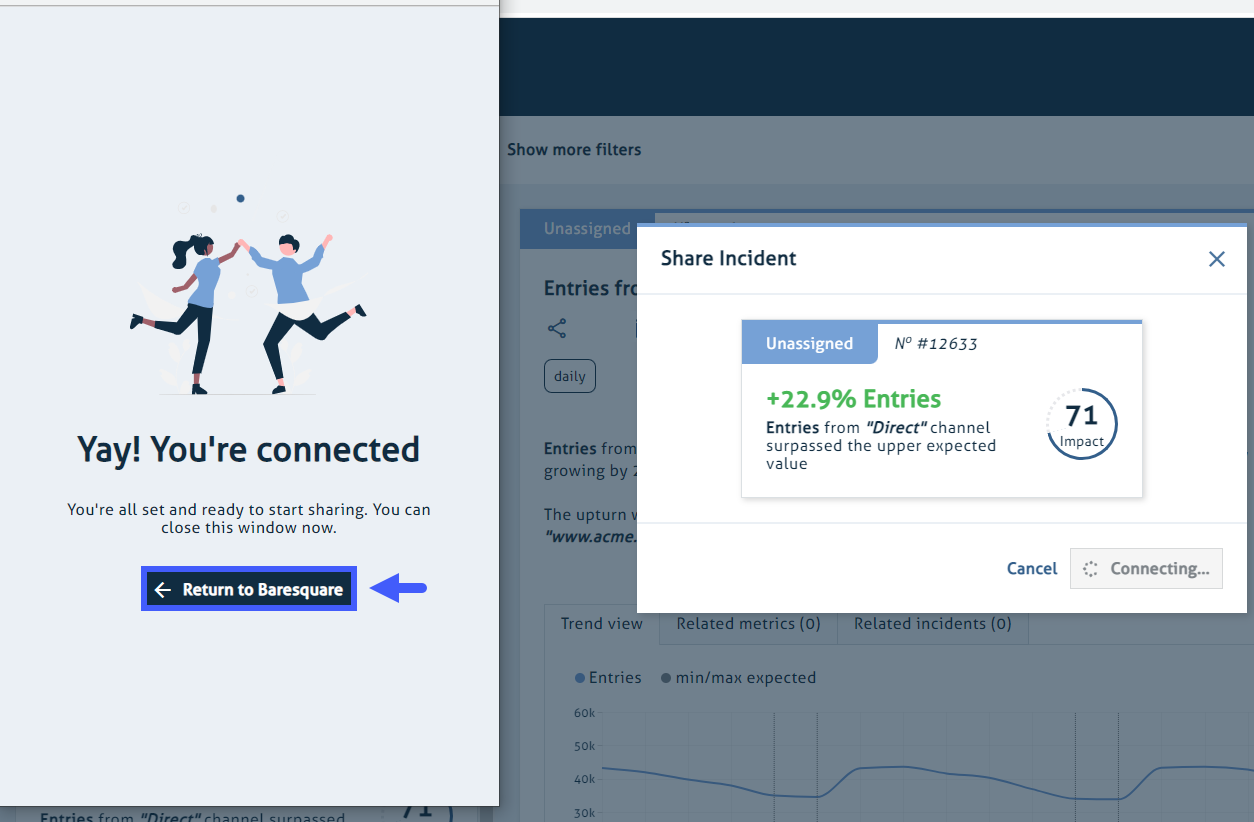This screenshot has height=822, width=1254.
Task: Select the Unassigned tab behind the dialog
Action: click(x=587, y=229)
